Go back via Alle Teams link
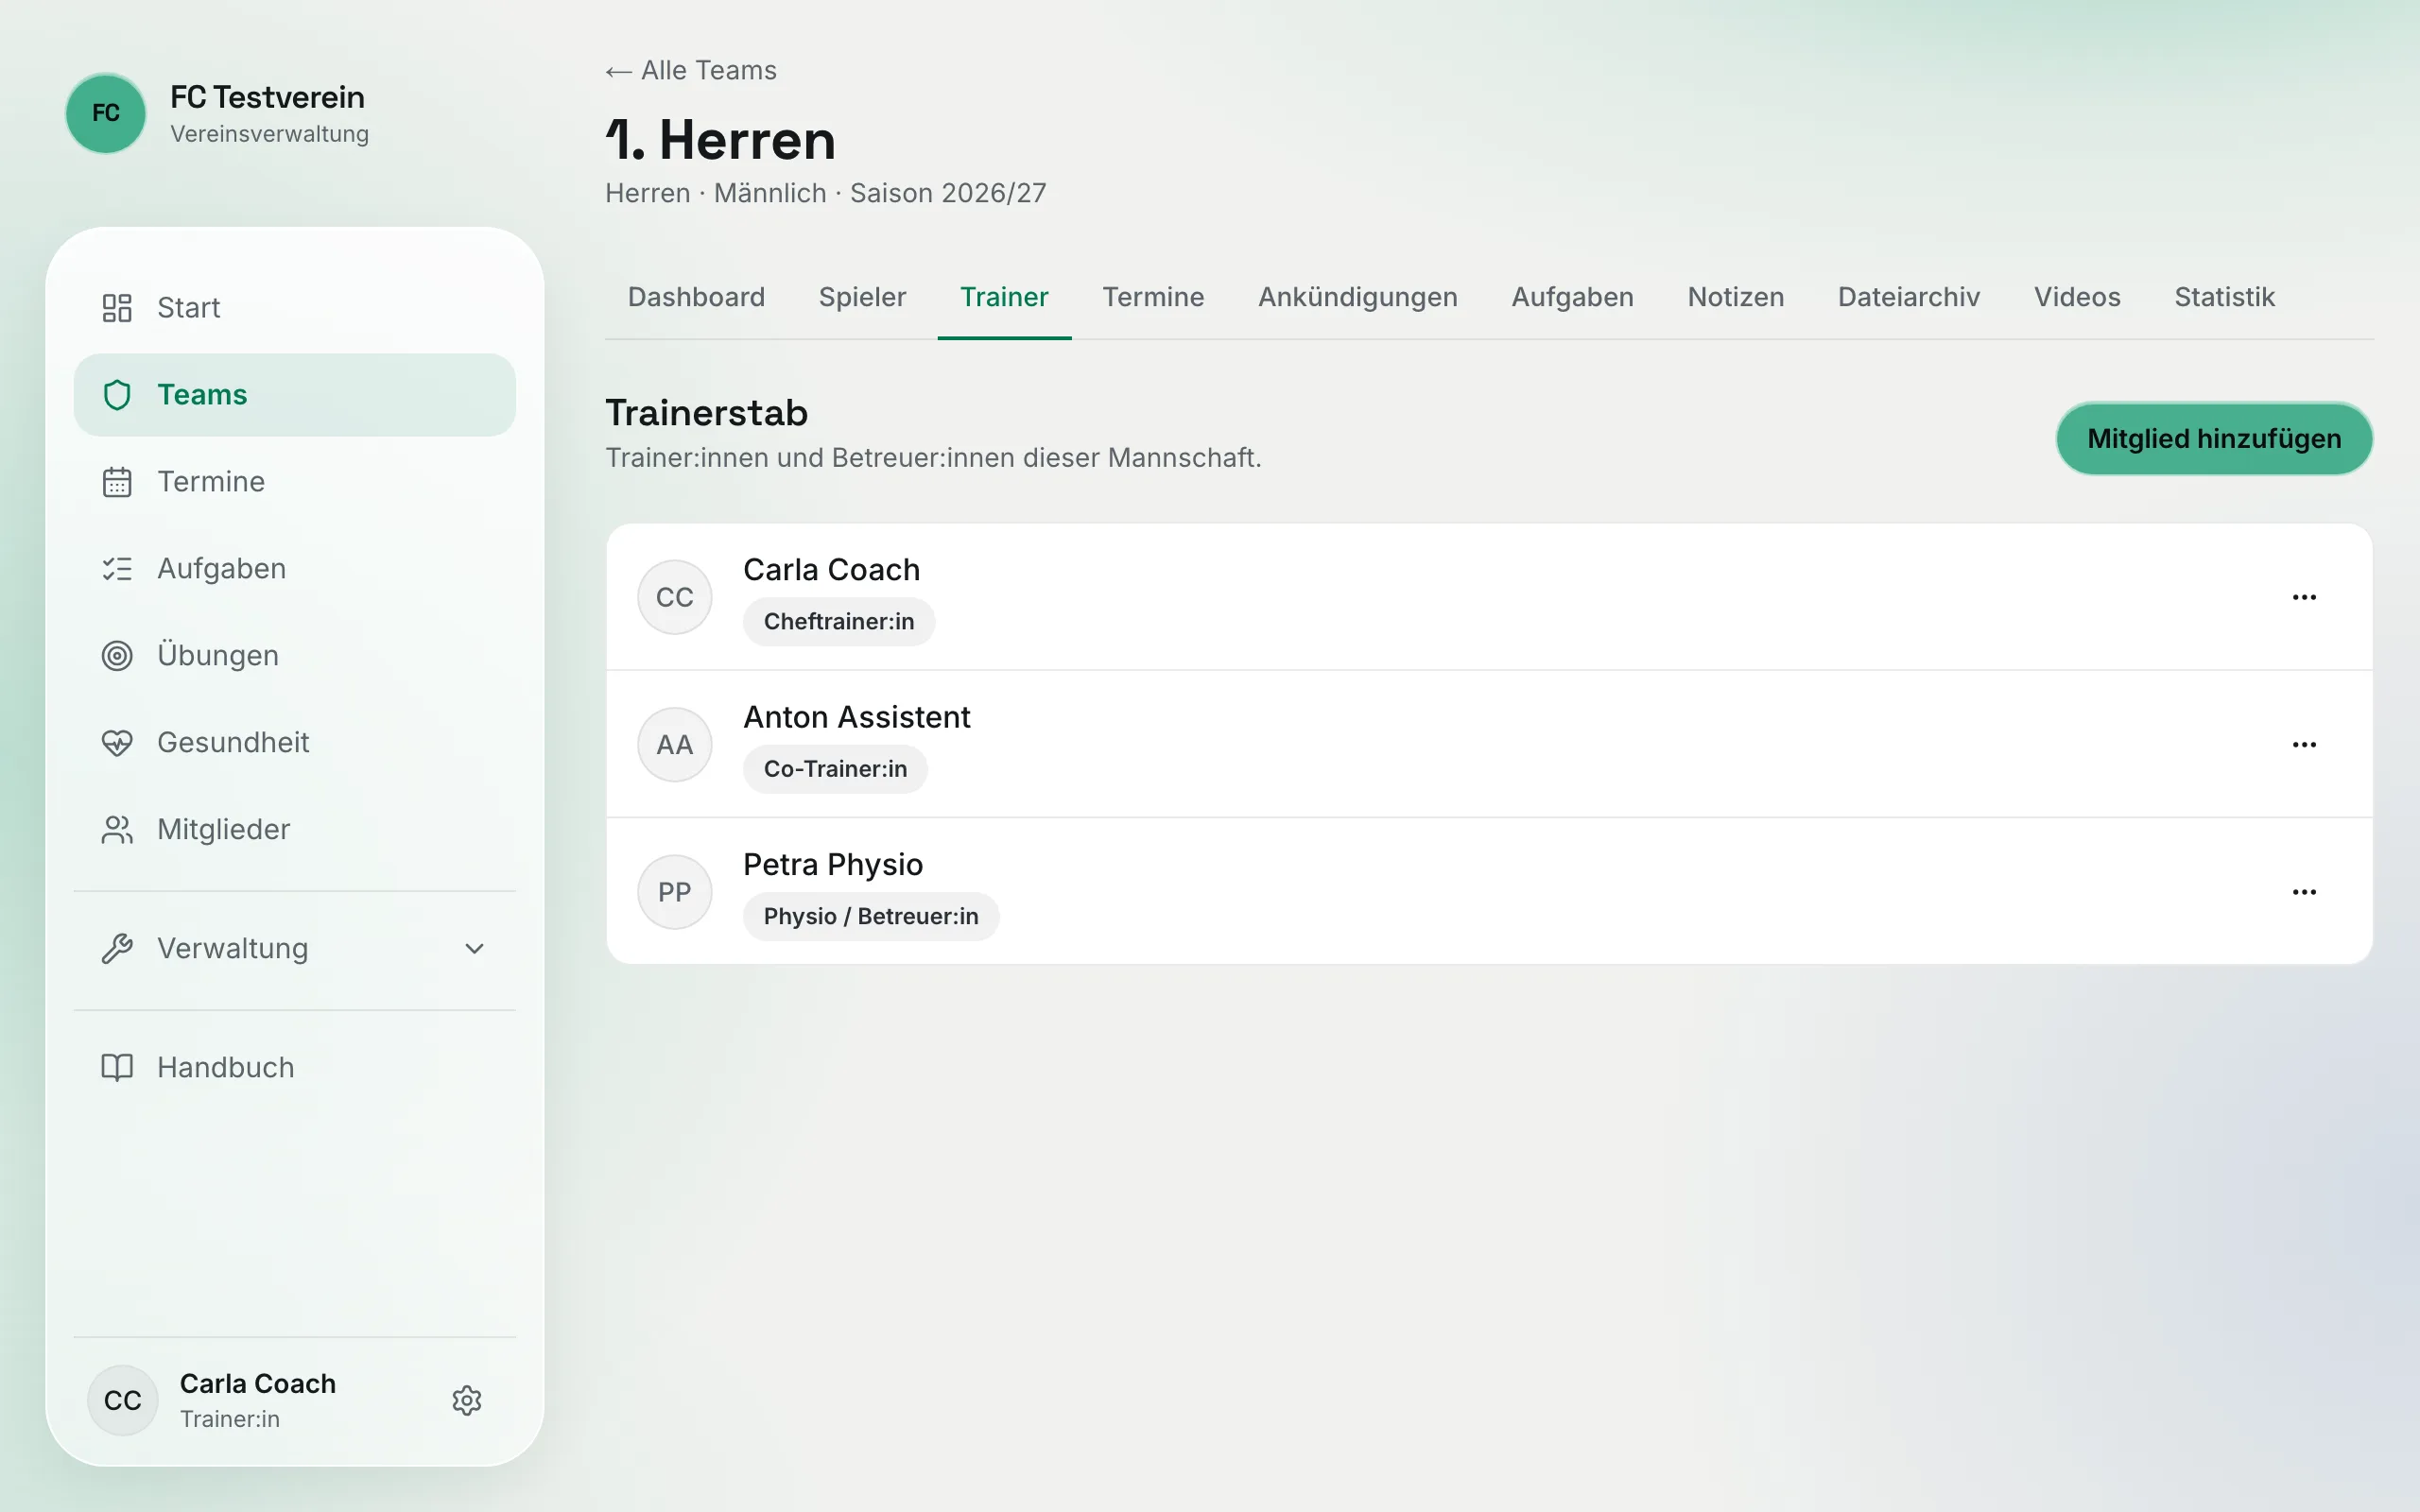This screenshot has height=1512, width=2420. tap(691, 71)
